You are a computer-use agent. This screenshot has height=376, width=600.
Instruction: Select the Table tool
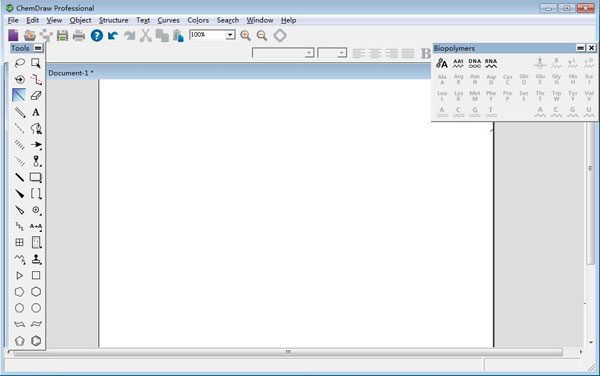(x=20, y=242)
